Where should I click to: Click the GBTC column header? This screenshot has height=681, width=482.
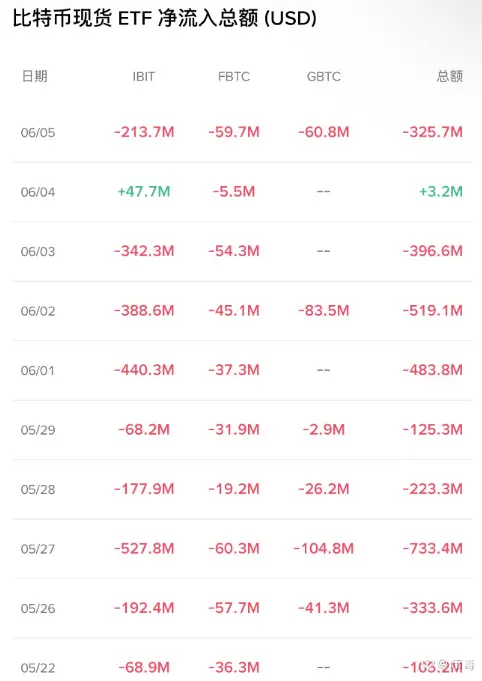pos(324,76)
